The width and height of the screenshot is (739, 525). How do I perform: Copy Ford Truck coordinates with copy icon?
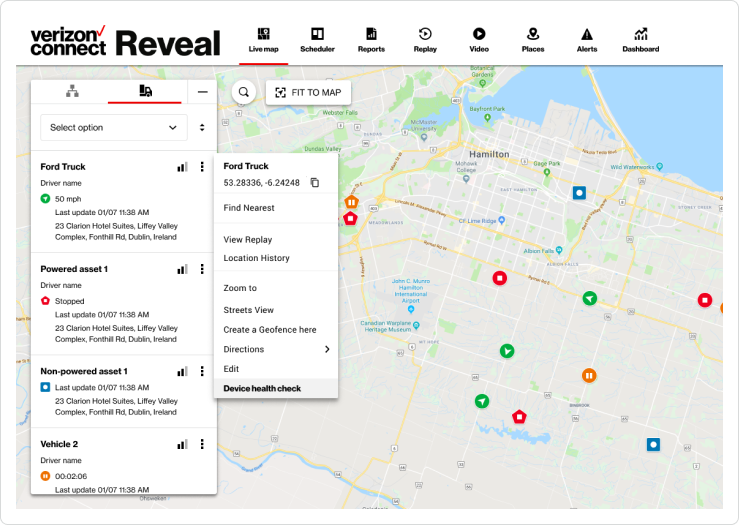click(314, 183)
